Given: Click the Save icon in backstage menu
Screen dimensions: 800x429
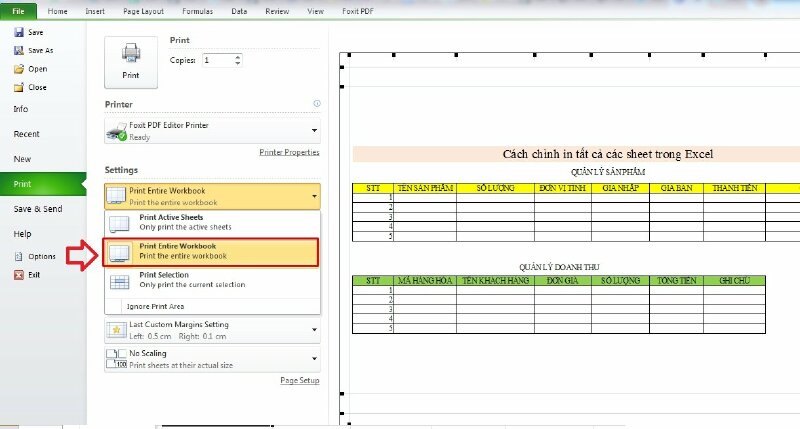Looking at the screenshot, I should (x=19, y=32).
